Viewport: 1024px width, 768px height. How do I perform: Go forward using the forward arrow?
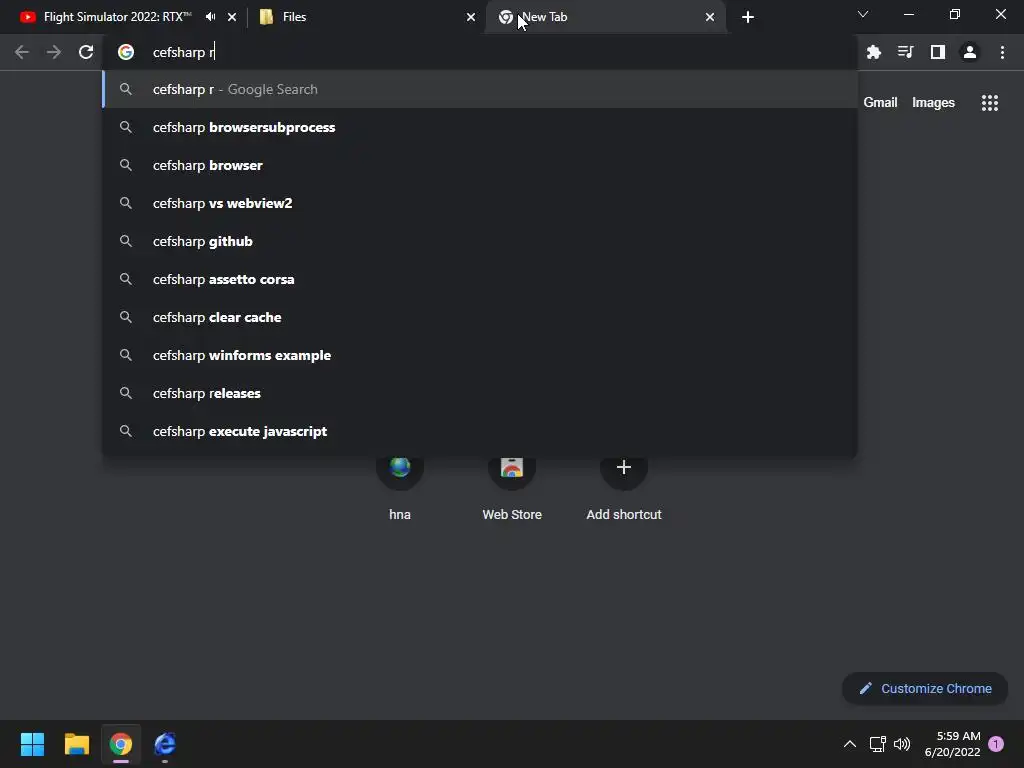(x=54, y=52)
